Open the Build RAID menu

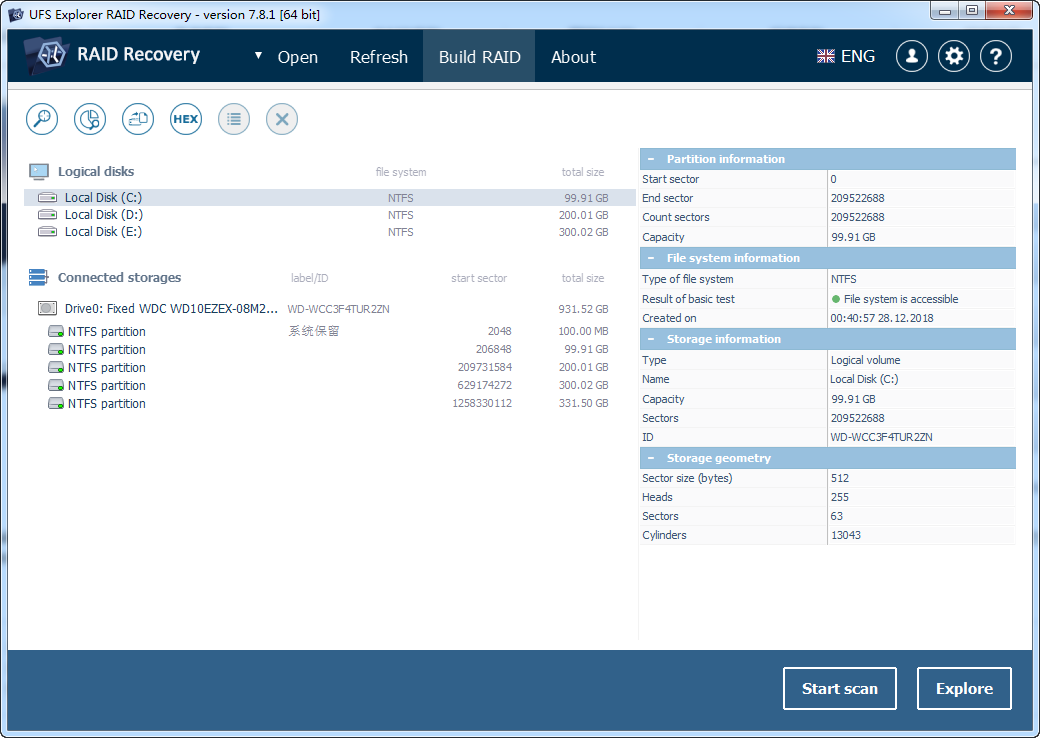pyautogui.click(x=479, y=57)
